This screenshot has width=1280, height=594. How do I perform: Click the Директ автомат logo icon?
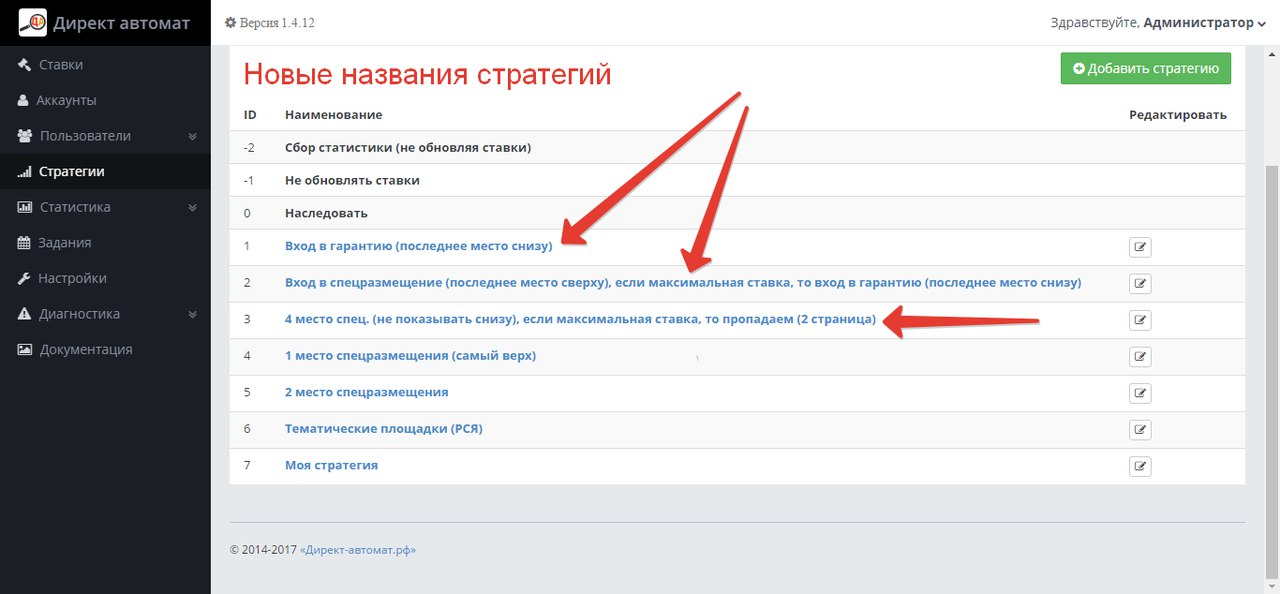pos(33,22)
